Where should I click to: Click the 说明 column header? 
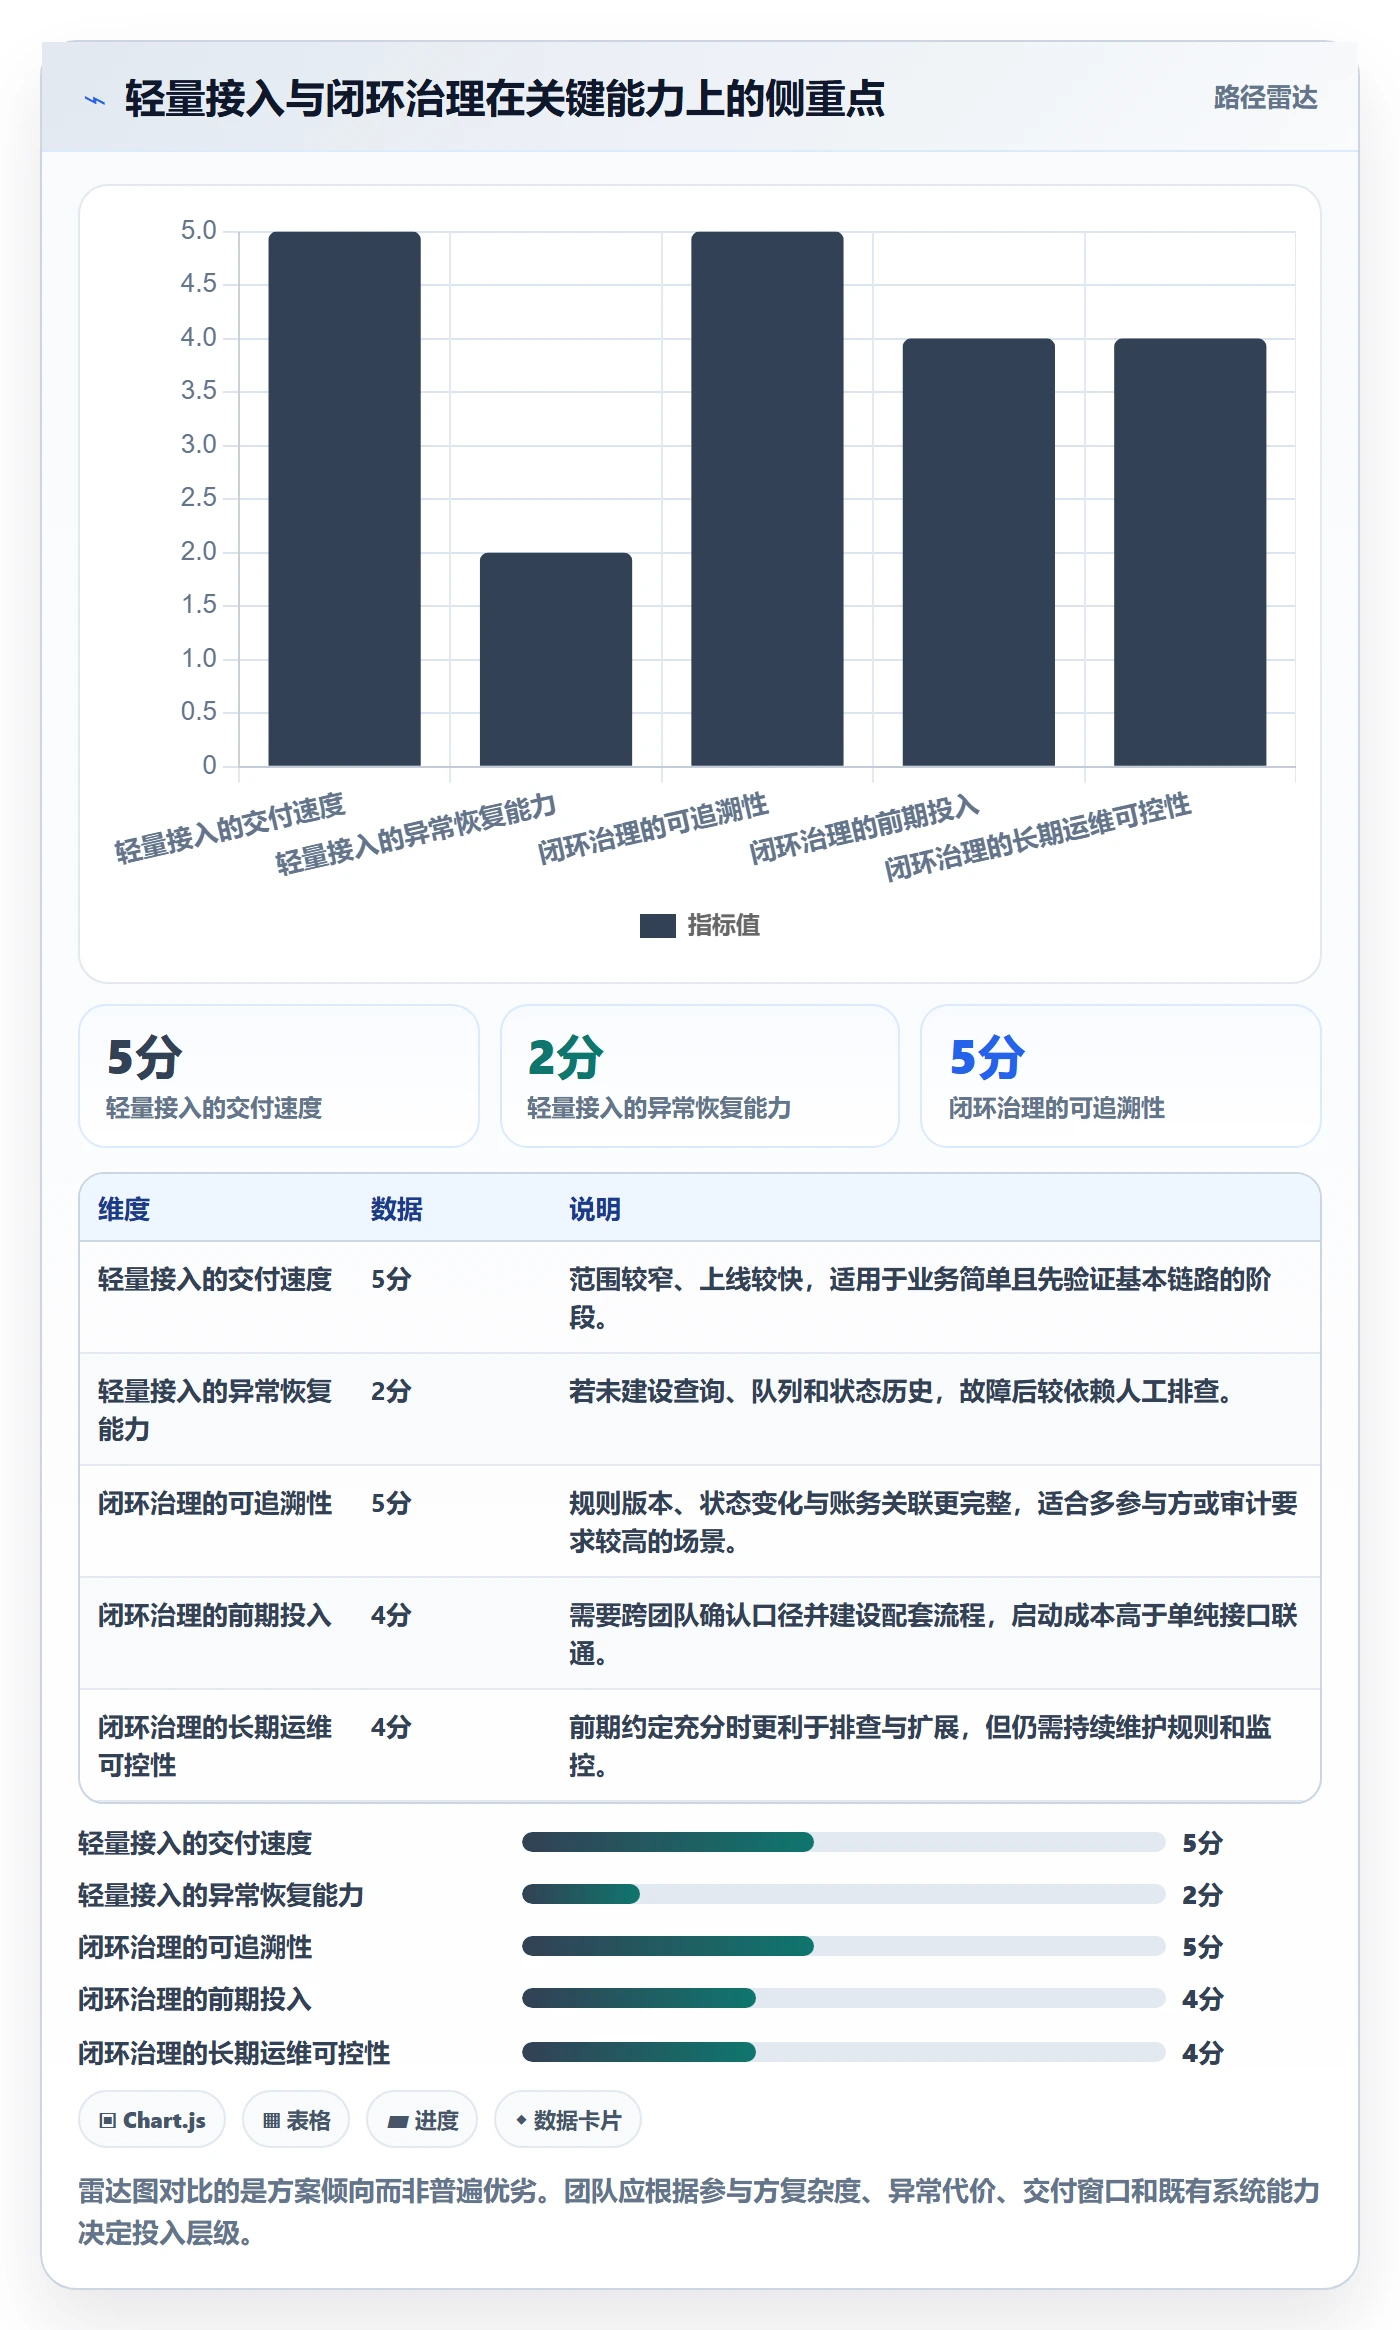coord(595,1209)
